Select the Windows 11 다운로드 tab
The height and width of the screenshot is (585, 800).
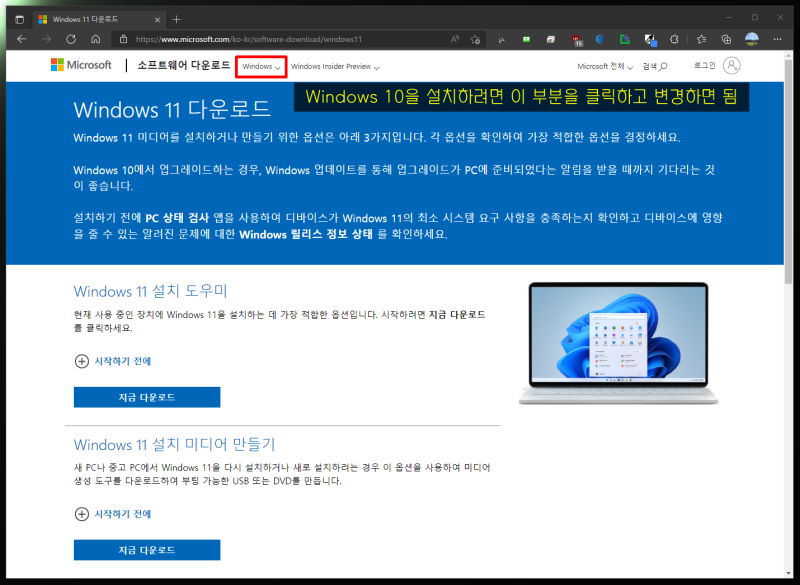(x=99, y=19)
